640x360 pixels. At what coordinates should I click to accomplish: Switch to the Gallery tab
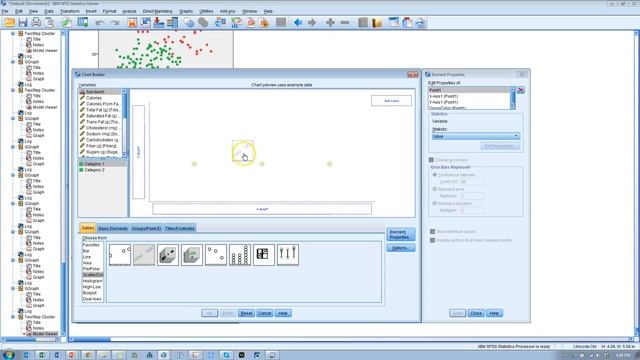click(88, 228)
